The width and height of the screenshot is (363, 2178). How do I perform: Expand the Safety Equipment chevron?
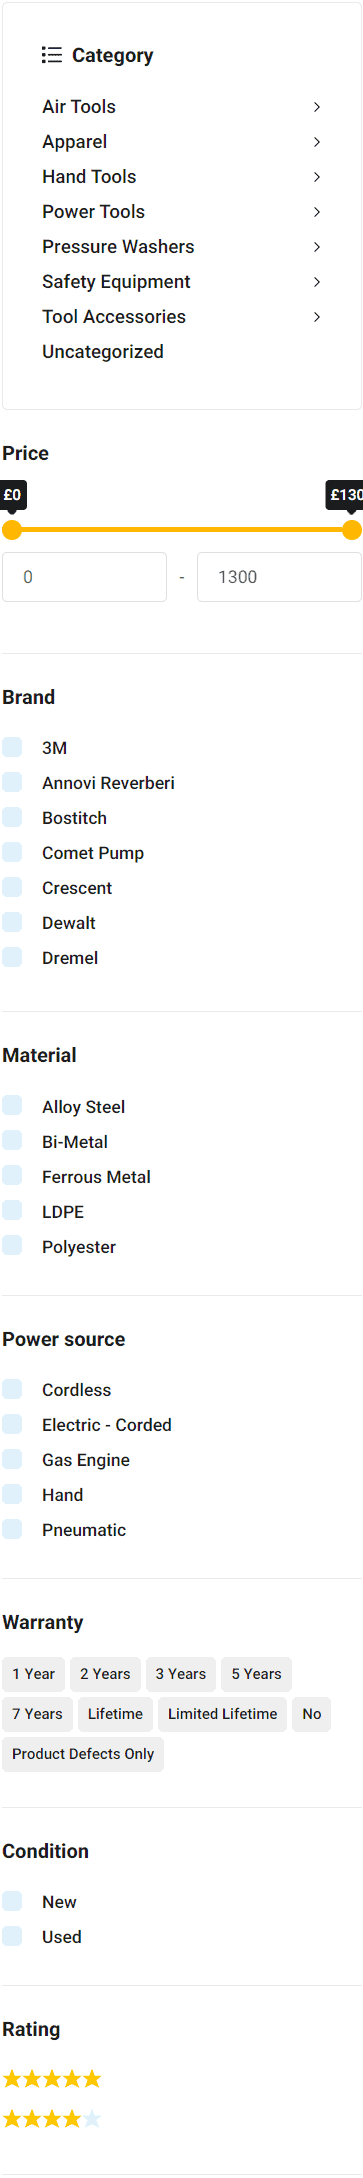[x=317, y=282]
